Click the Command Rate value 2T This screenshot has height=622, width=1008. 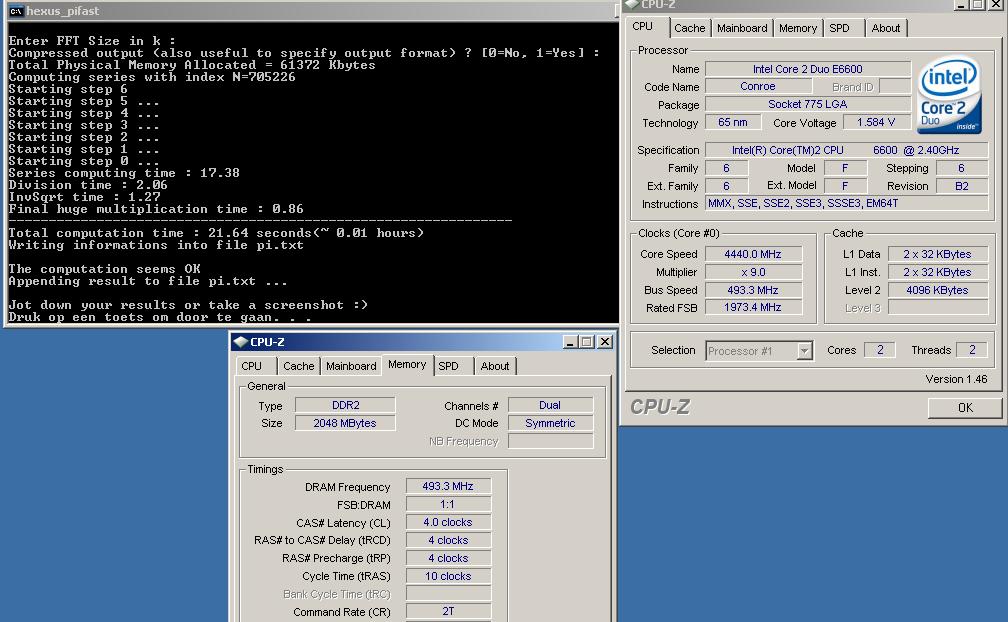tap(448, 612)
